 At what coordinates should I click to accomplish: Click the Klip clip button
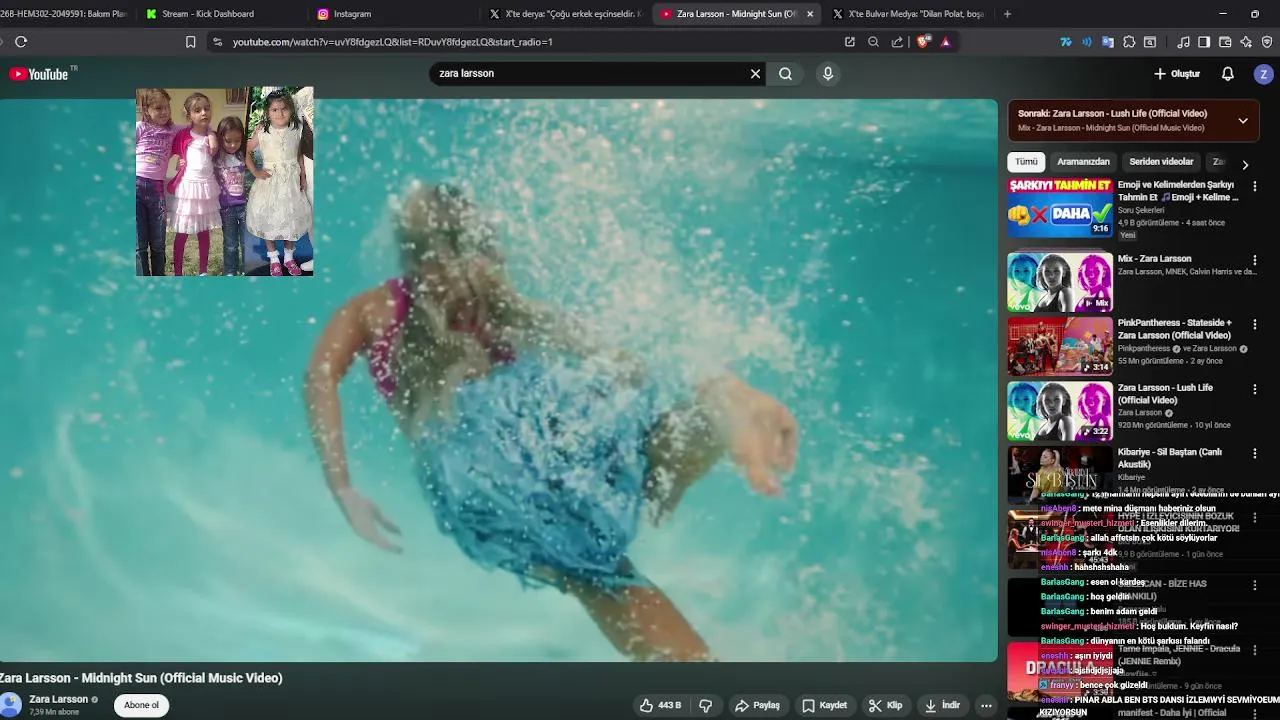tap(885, 705)
